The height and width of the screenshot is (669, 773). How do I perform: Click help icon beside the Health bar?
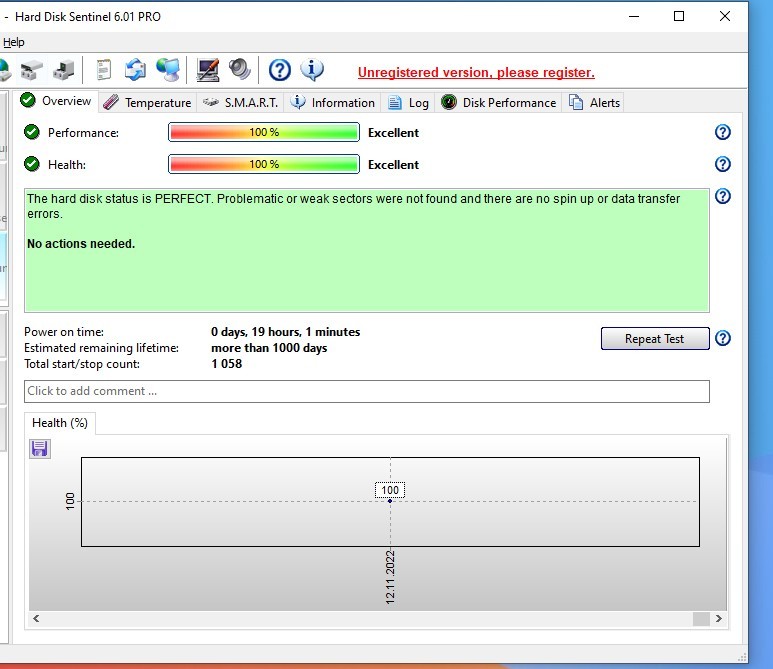[x=723, y=164]
